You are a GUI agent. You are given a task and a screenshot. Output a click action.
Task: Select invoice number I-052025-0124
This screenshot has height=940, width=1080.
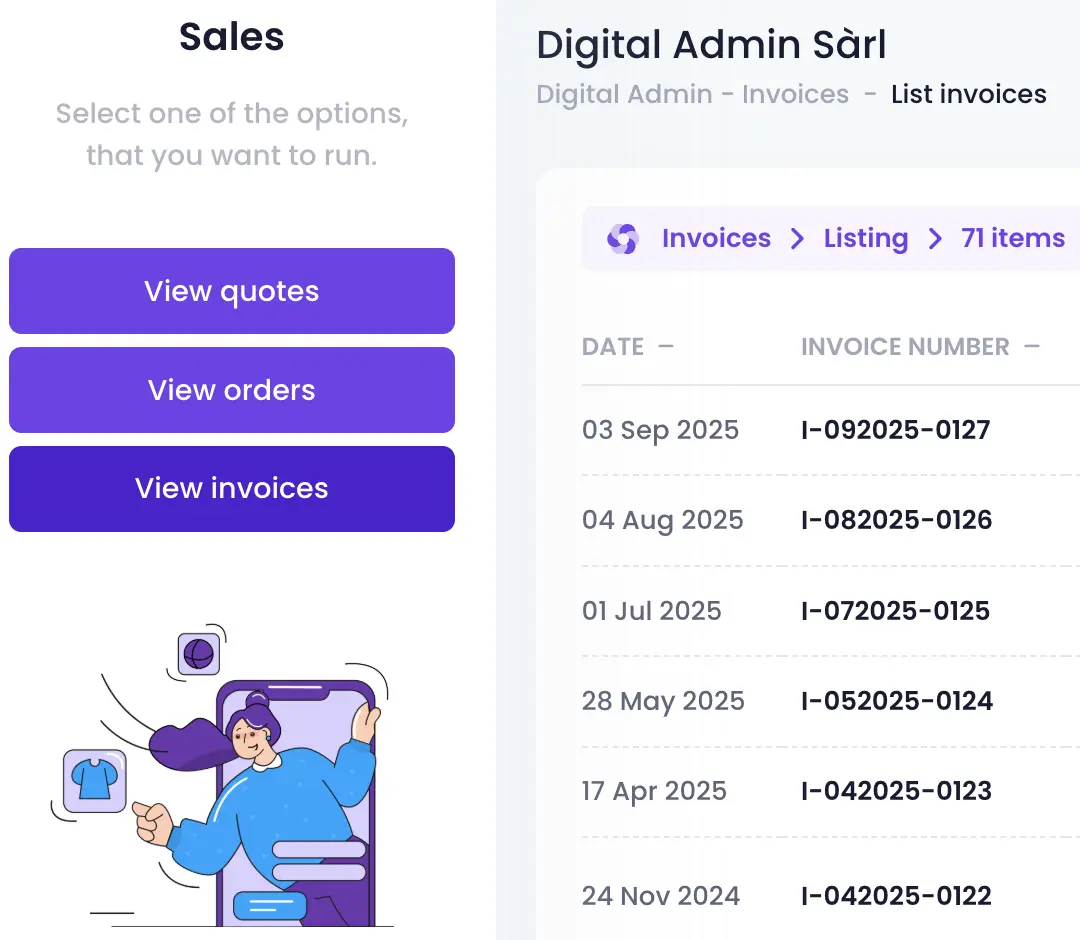click(896, 701)
